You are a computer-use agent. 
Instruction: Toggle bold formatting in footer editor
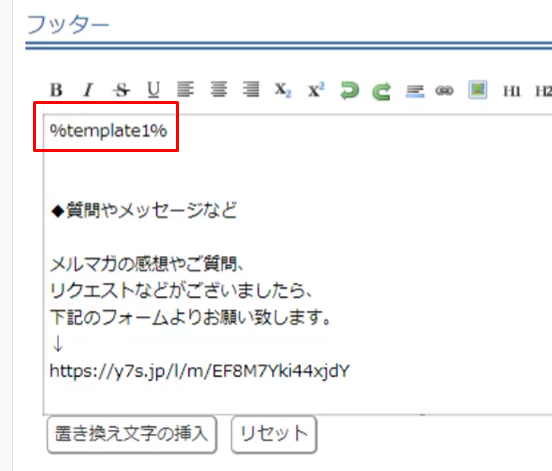56,90
